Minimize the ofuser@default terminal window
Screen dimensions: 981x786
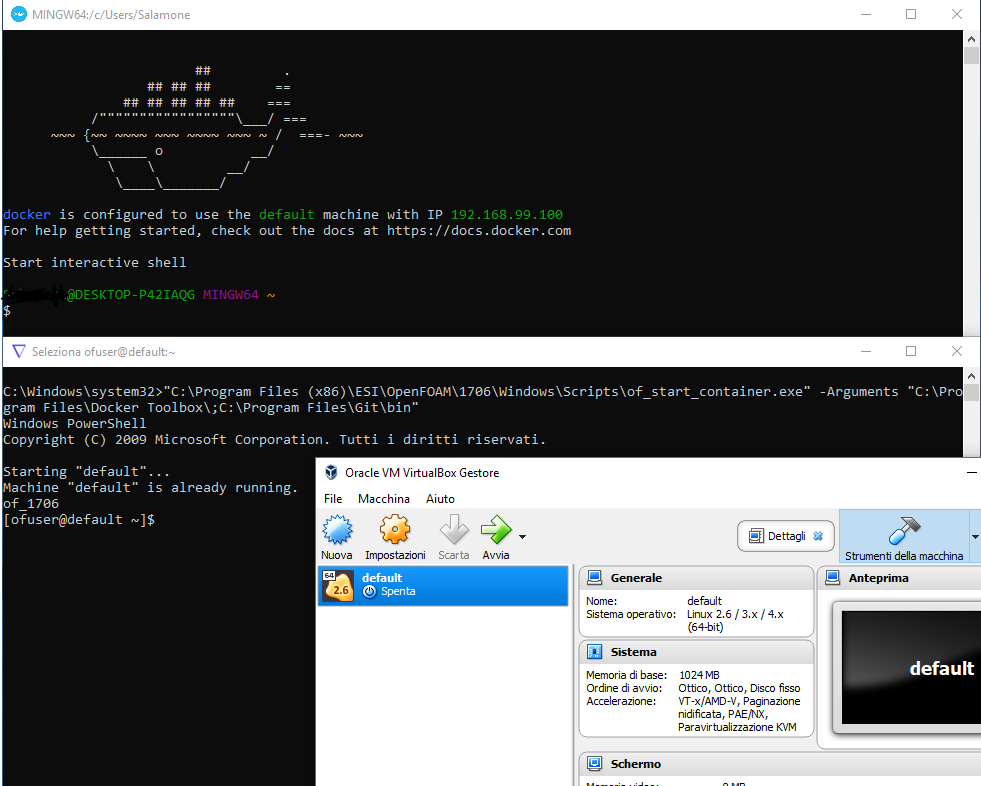click(866, 352)
